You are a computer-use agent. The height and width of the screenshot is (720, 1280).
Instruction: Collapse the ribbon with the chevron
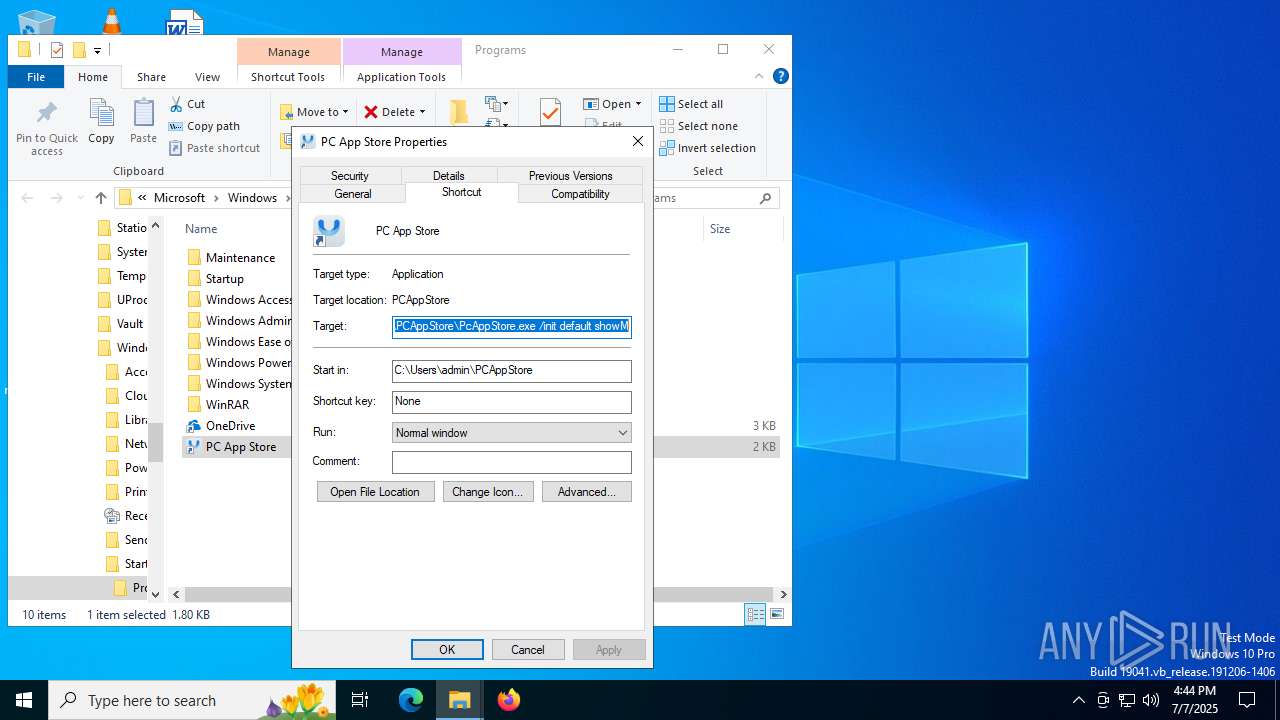(760, 76)
